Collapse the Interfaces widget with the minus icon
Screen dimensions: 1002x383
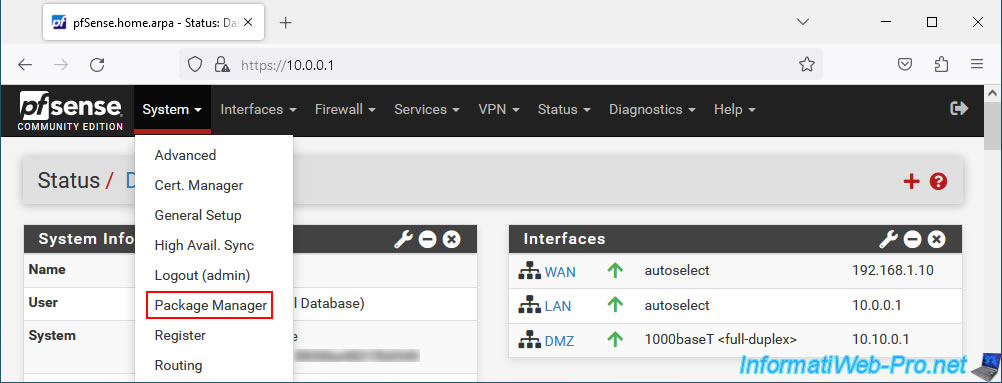[x=913, y=240]
